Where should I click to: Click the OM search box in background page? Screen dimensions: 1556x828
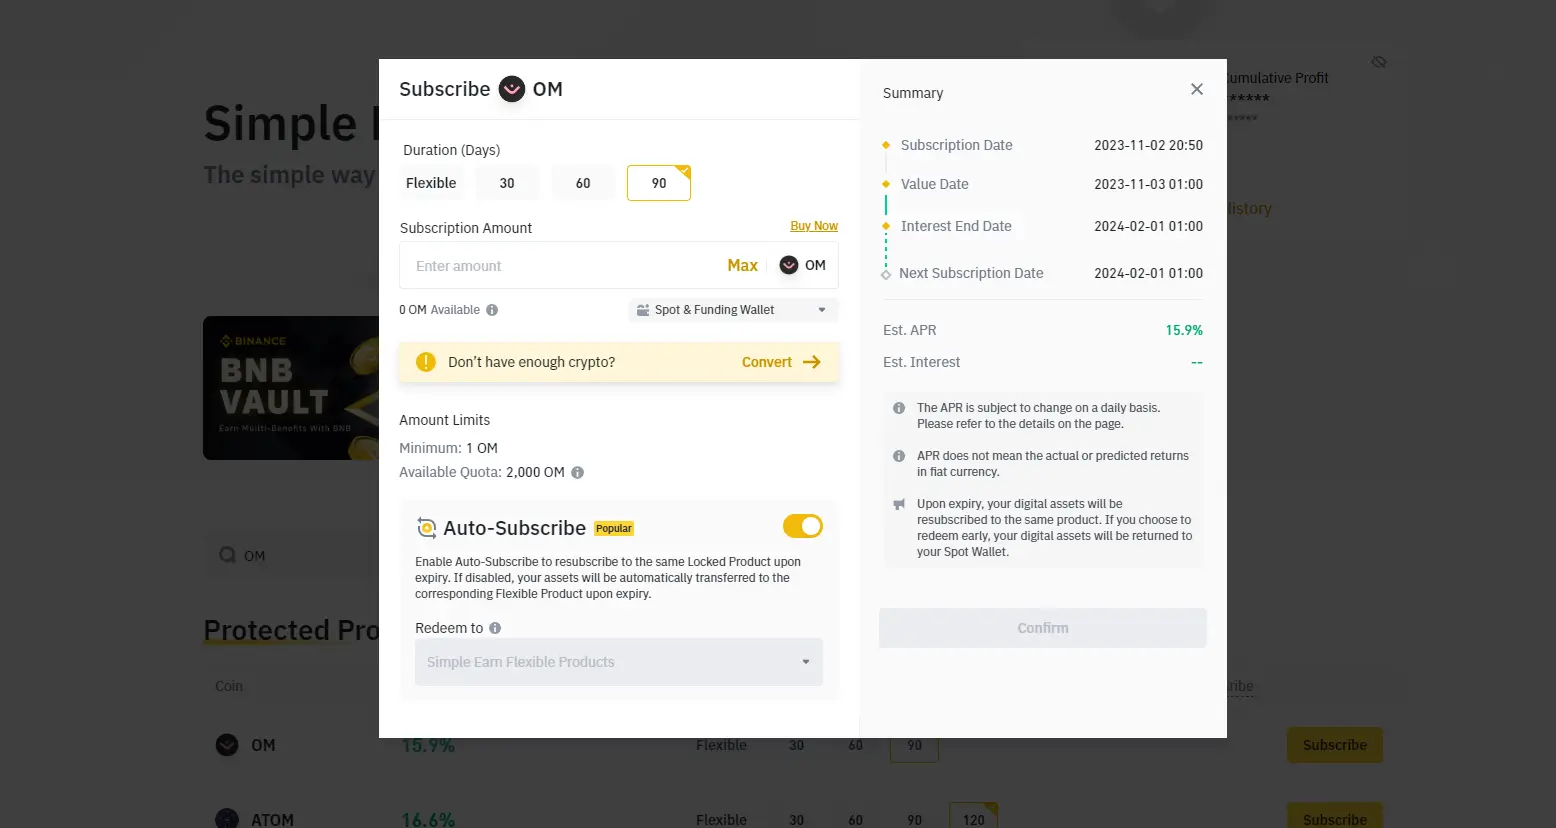[x=292, y=555]
